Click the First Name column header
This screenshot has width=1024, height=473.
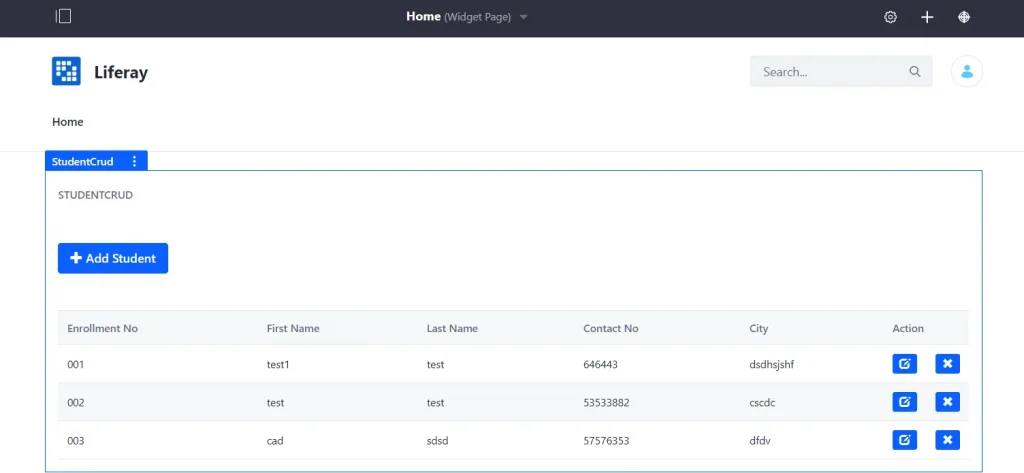[293, 328]
